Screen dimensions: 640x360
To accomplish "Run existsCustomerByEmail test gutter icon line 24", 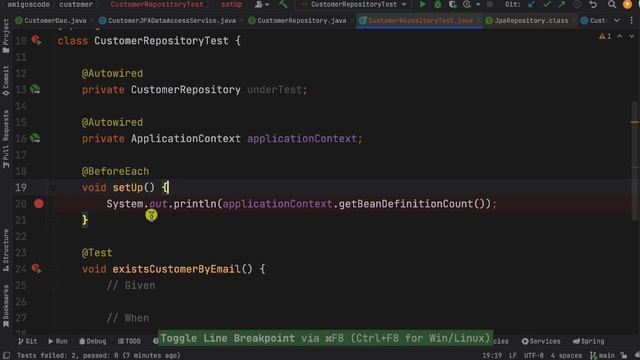I will point(36,269).
